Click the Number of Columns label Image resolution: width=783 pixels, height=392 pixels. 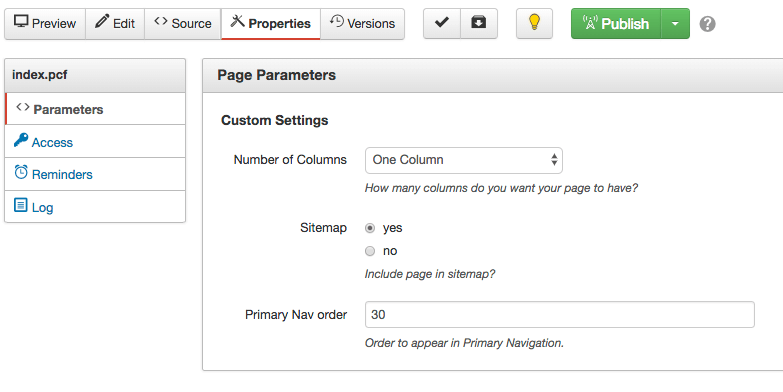290,160
